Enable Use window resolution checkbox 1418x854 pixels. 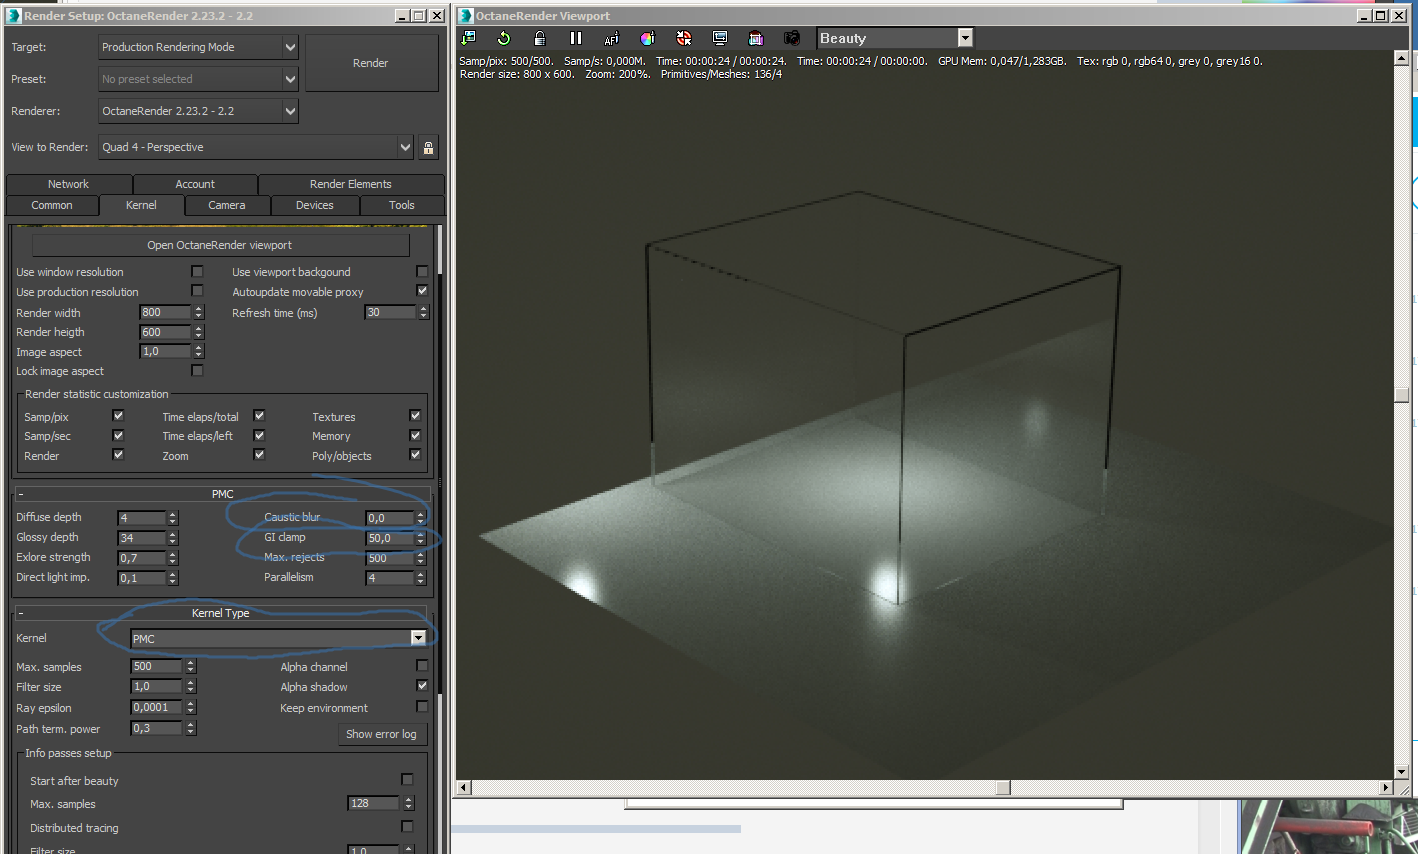(197, 272)
